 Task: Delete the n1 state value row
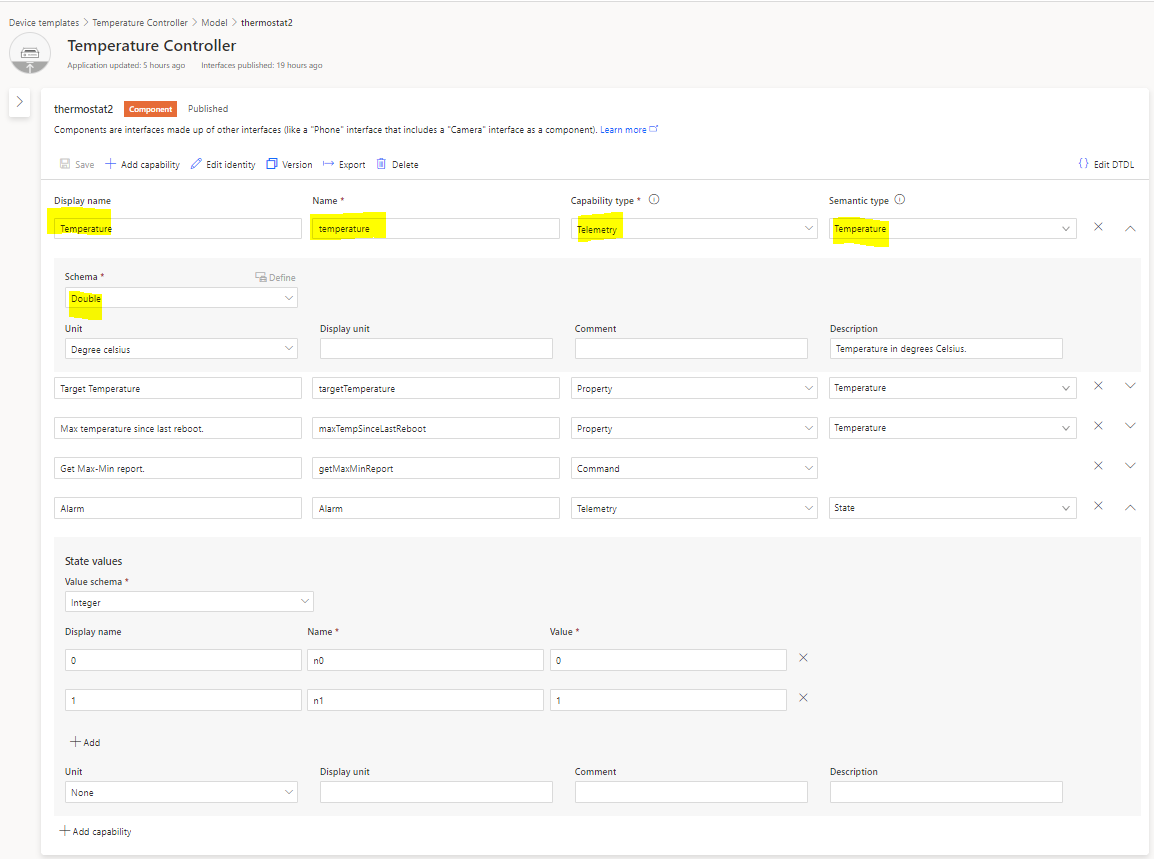(803, 698)
